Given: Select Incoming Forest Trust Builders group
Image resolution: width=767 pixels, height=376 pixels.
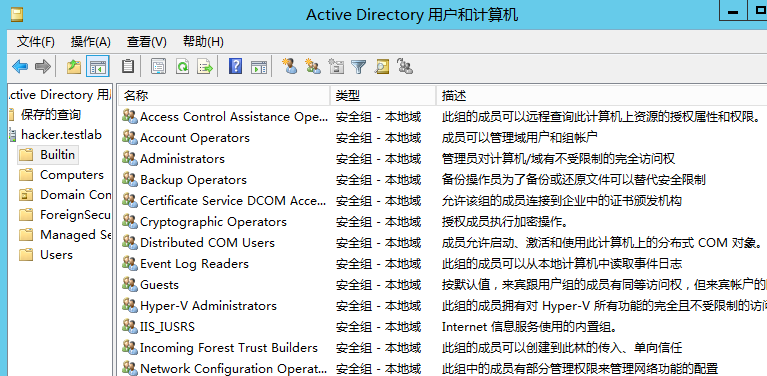Looking at the screenshot, I should [x=229, y=348].
